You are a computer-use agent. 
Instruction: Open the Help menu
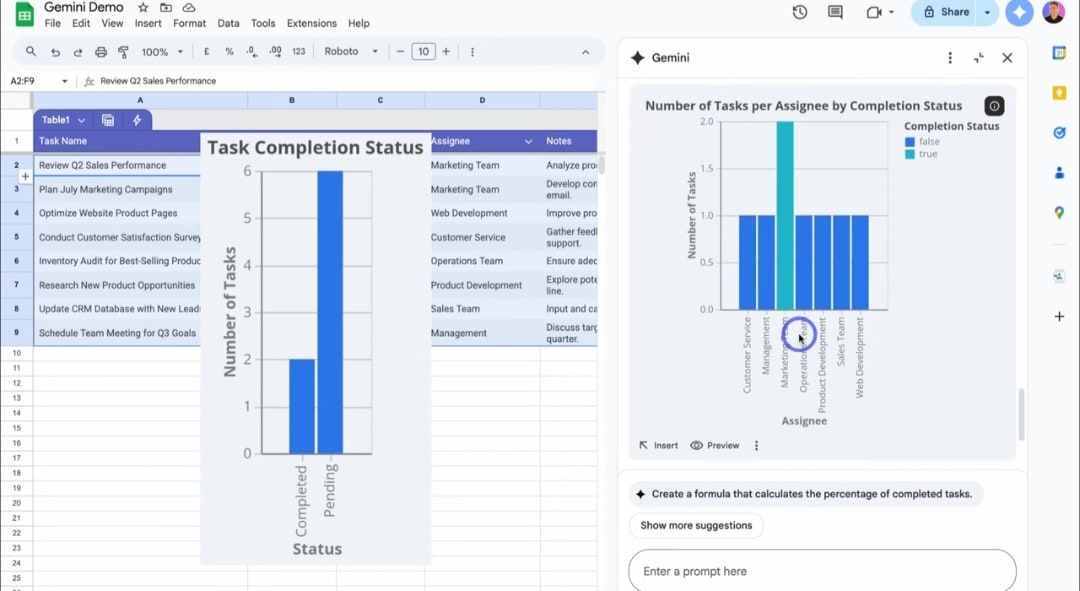[359, 23]
